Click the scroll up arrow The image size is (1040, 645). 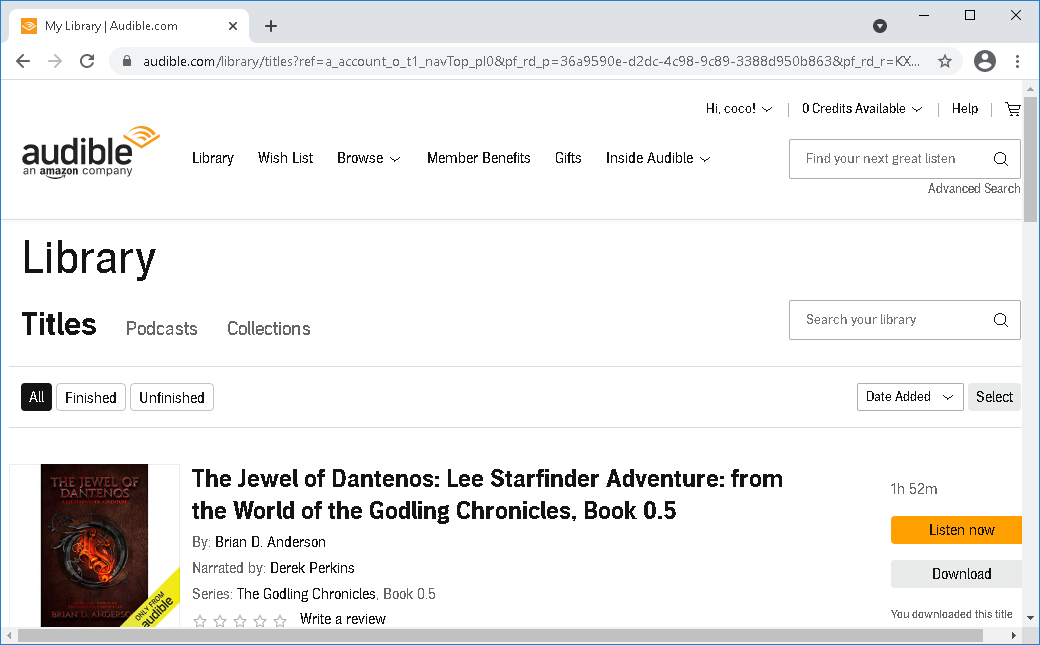click(1030, 88)
